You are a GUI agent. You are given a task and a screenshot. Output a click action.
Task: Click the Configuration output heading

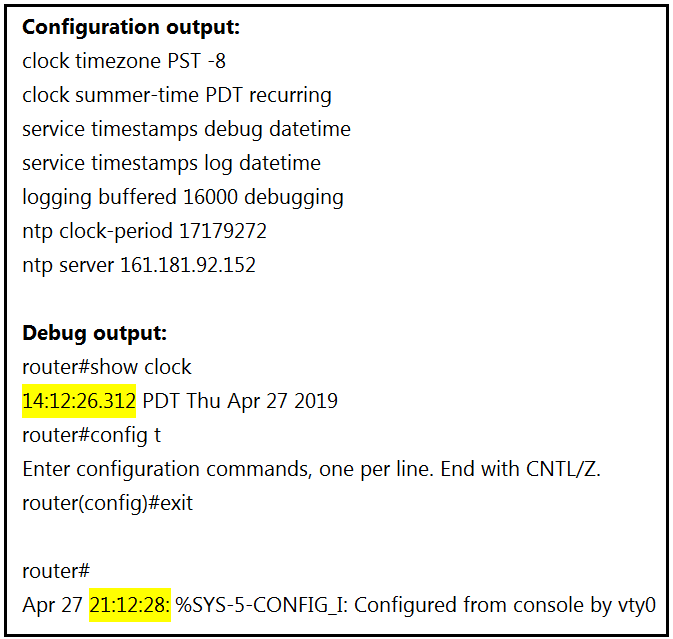pyautogui.click(x=131, y=27)
